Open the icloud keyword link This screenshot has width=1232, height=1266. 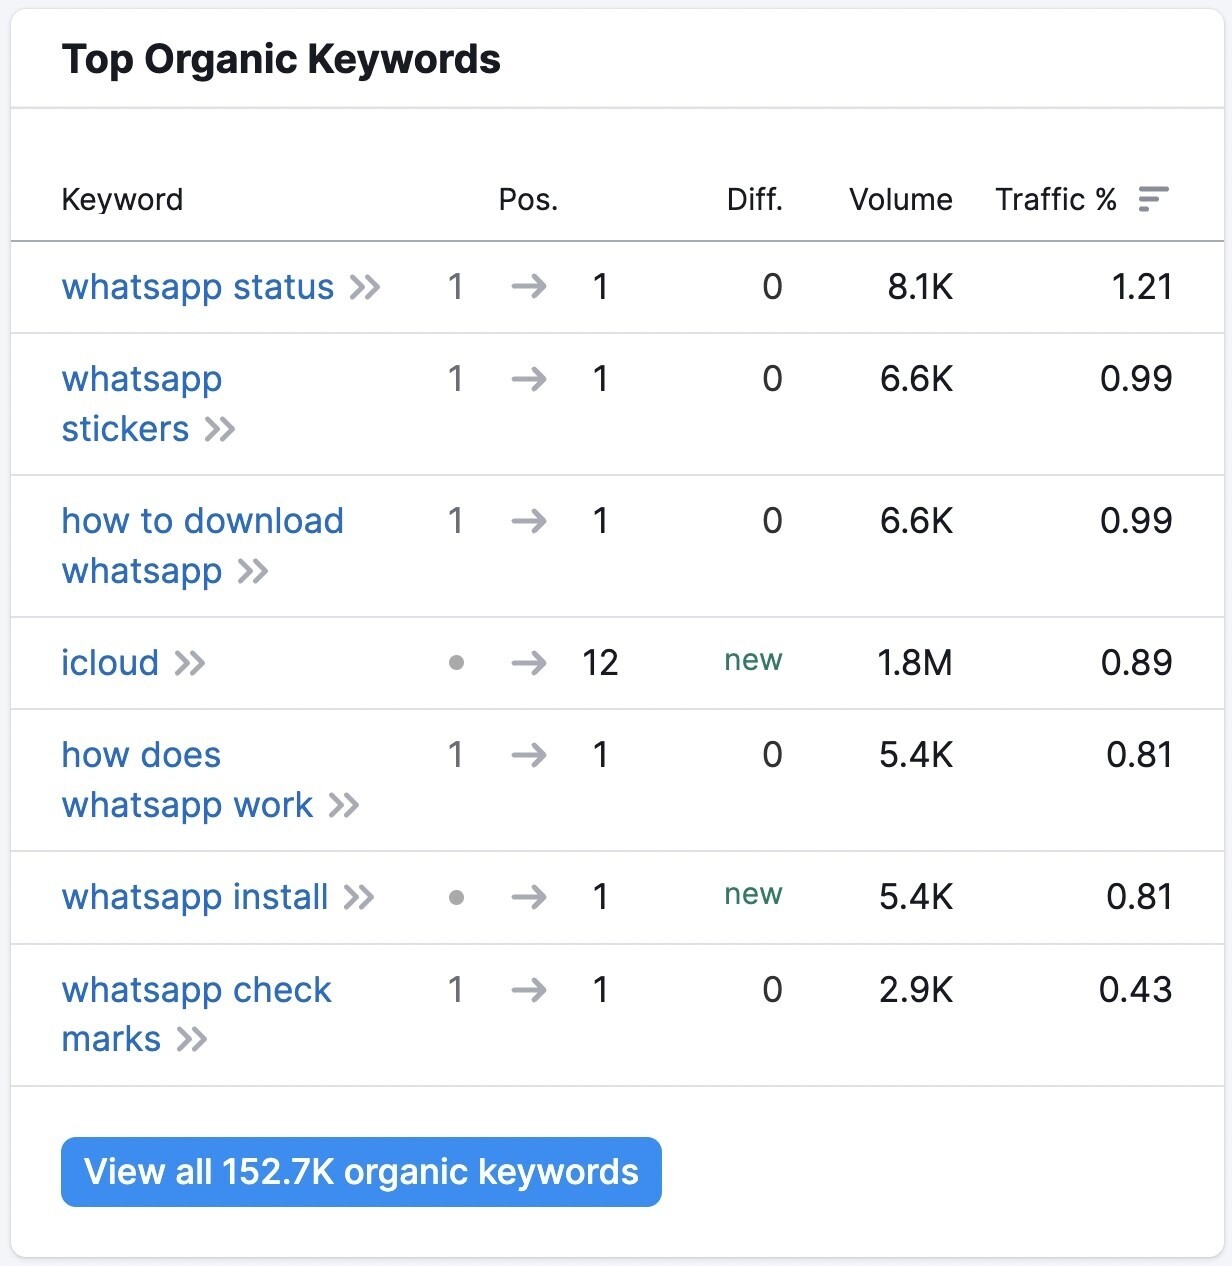pos(110,663)
